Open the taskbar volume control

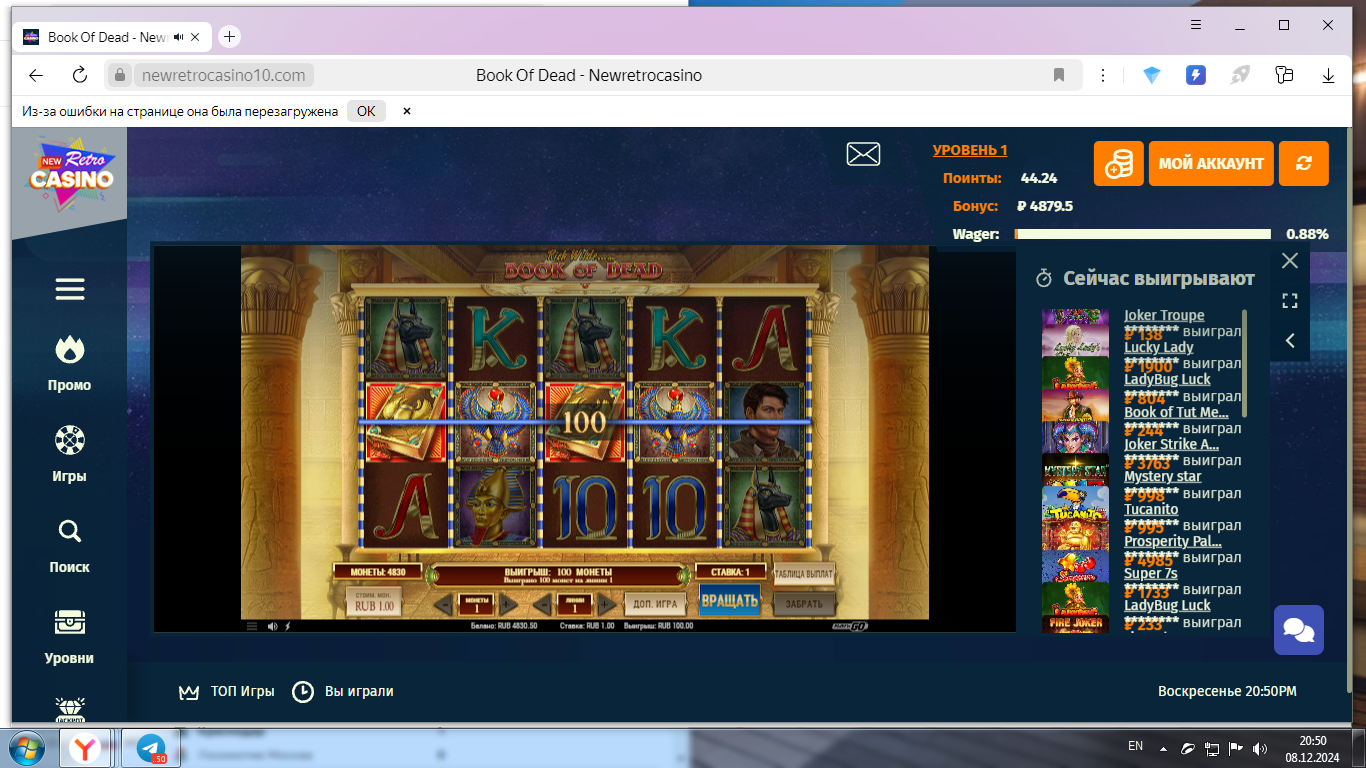point(1260,748)
